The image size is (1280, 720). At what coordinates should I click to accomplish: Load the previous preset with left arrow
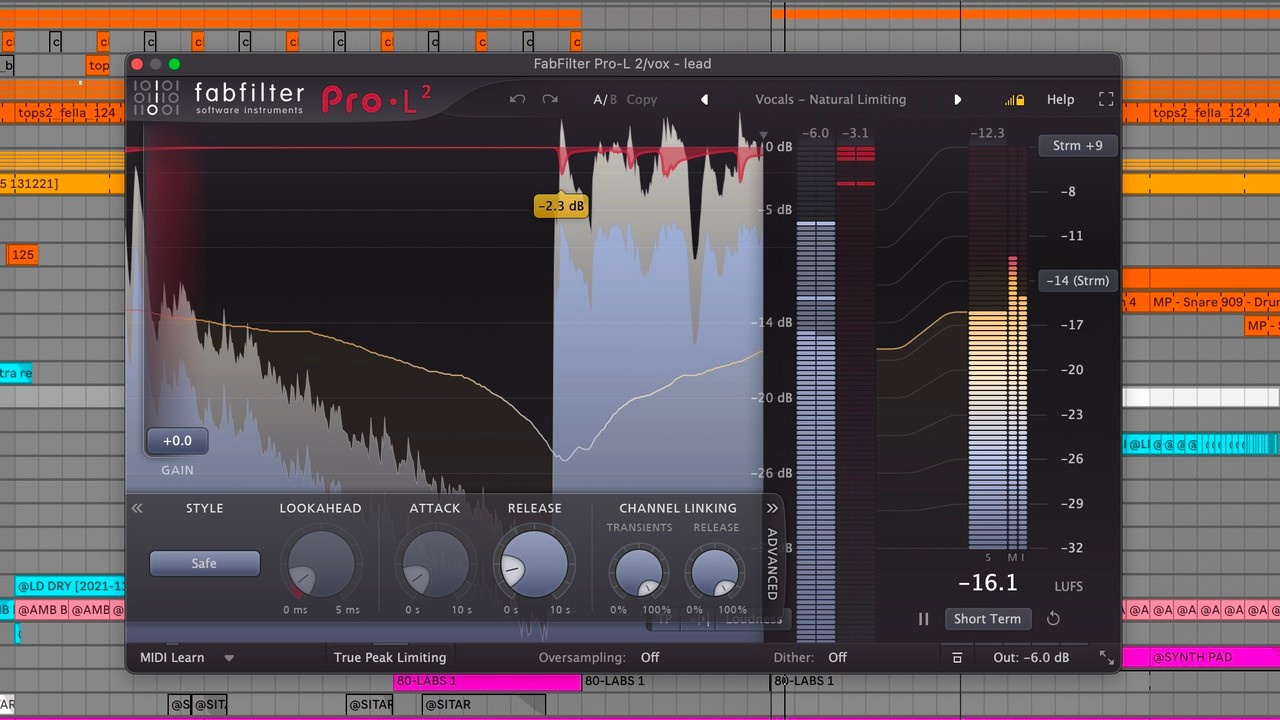click(x=704, y=99)
